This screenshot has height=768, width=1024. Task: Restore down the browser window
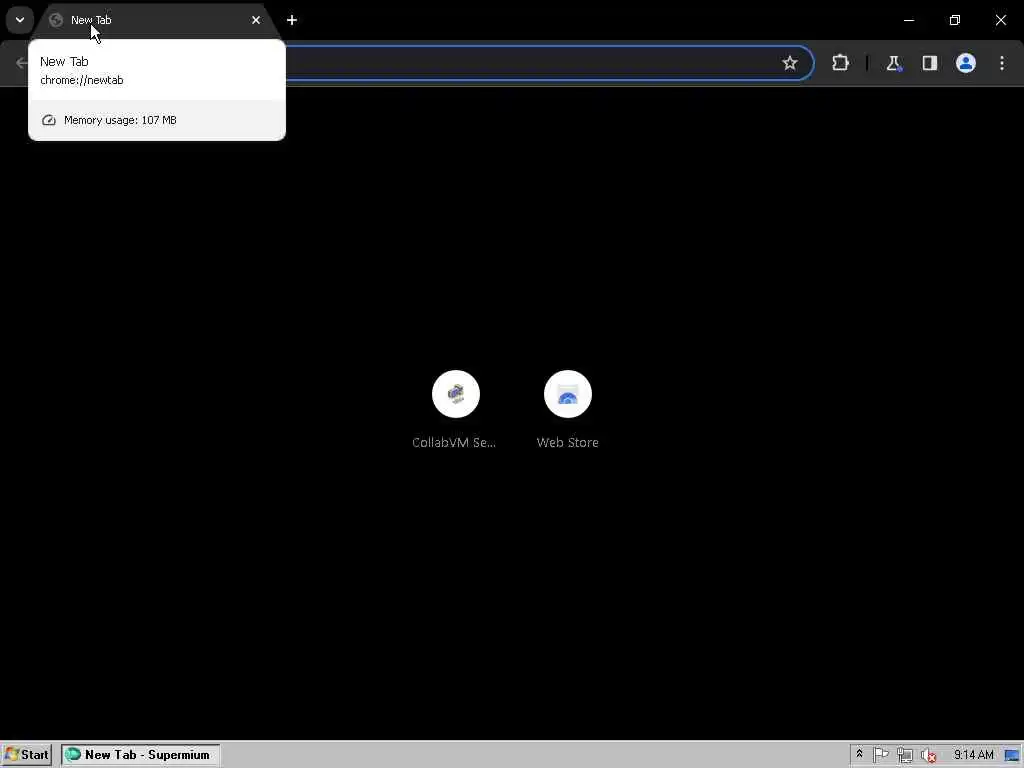click(x=955, y=20)
